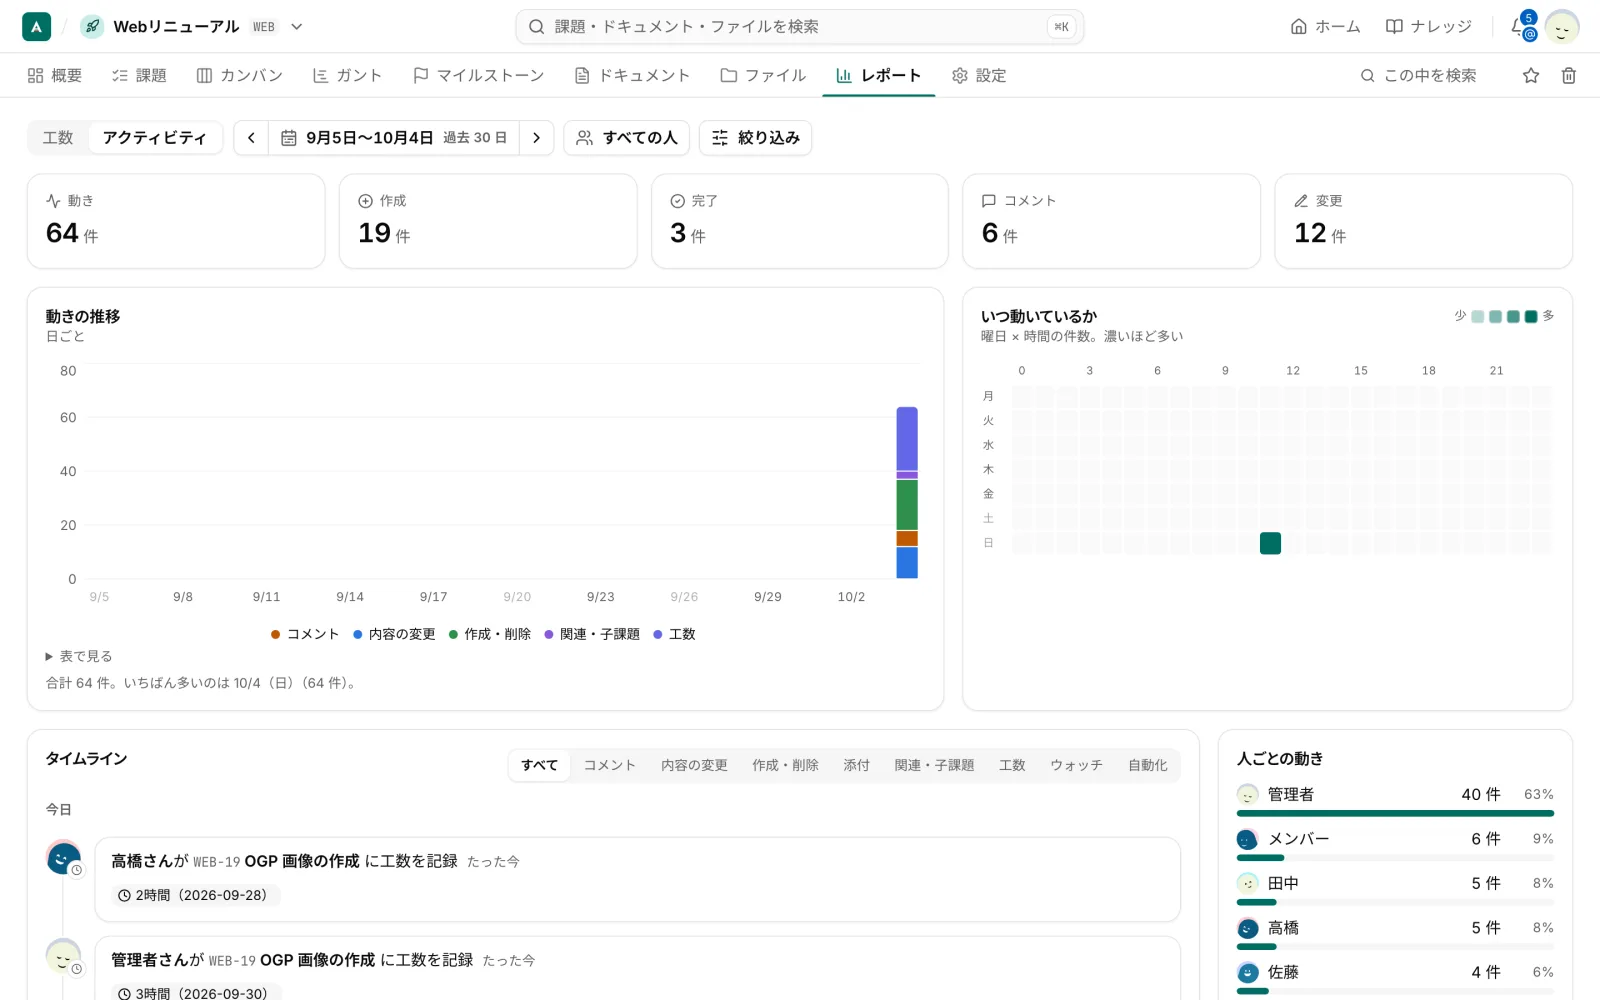Click この中を検索 search
Screen dimensions: 1600x1000
point(1419,76)
